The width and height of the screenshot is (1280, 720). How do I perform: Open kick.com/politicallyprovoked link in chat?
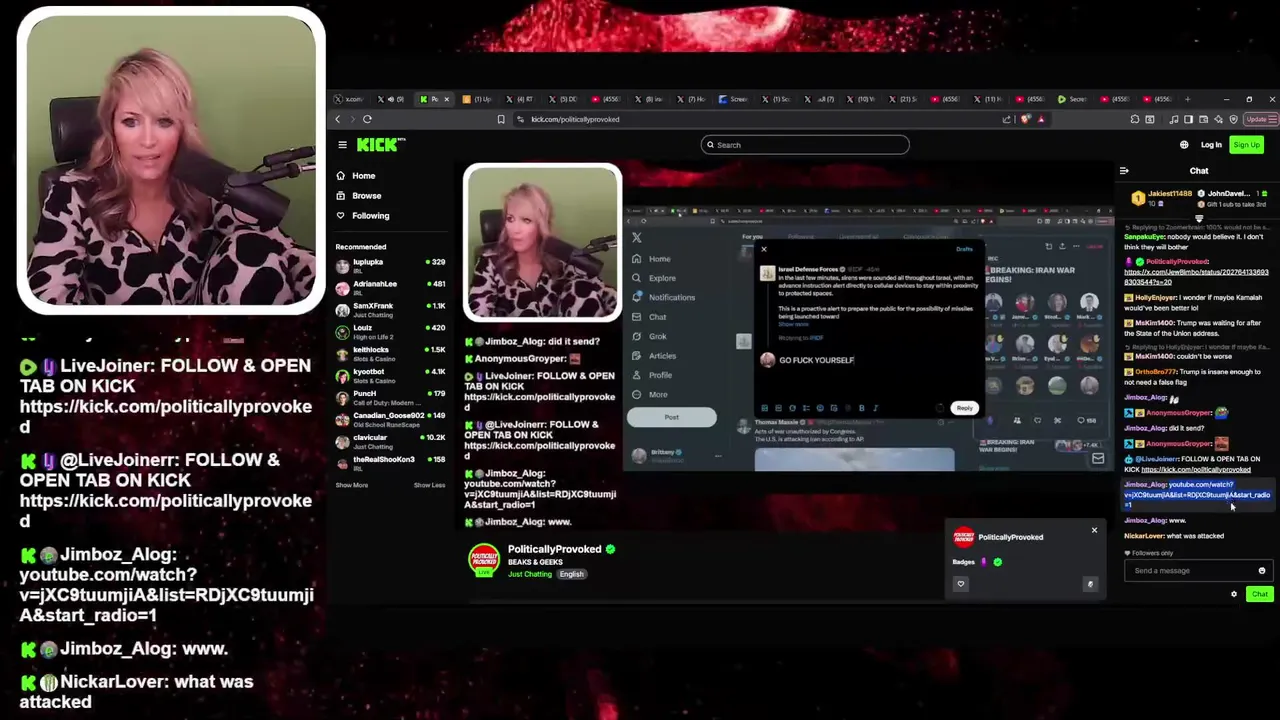pyautogui.click(x=1196, y=470)
